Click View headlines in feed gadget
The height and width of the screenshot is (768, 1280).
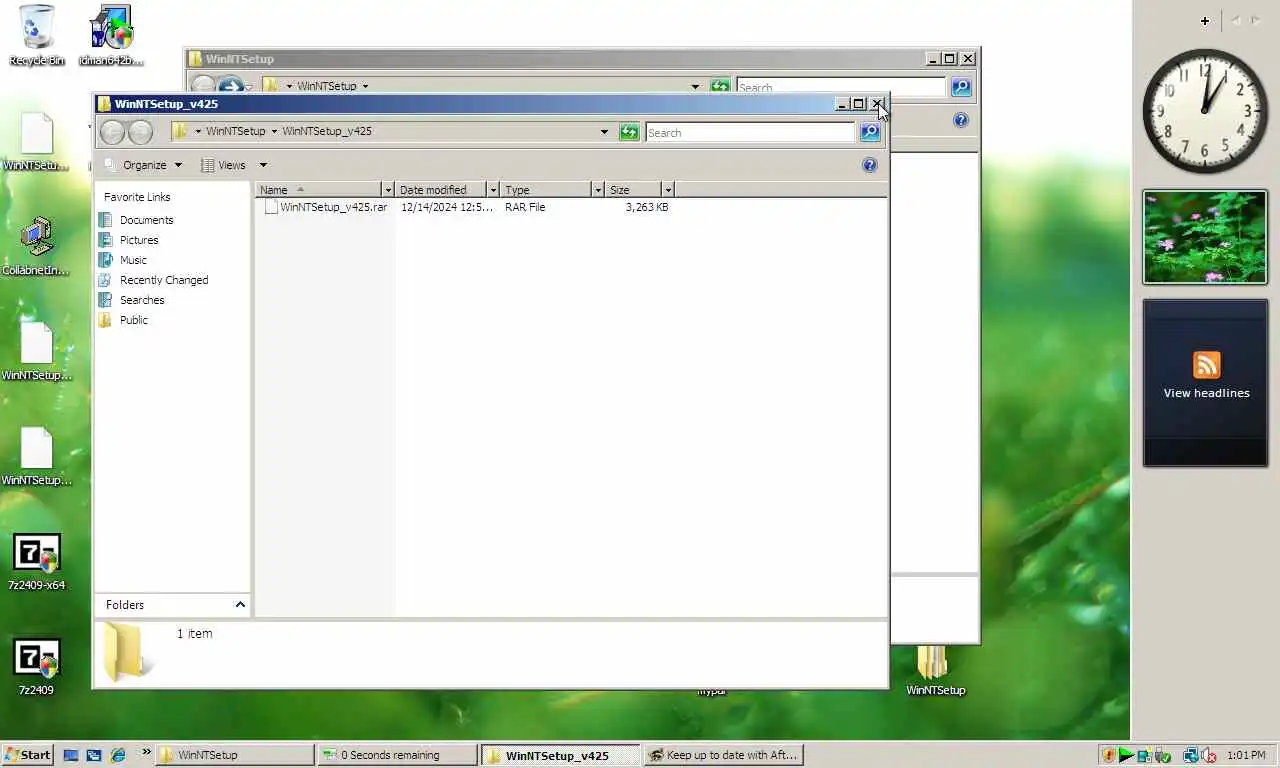click(x=1206, y=393)
